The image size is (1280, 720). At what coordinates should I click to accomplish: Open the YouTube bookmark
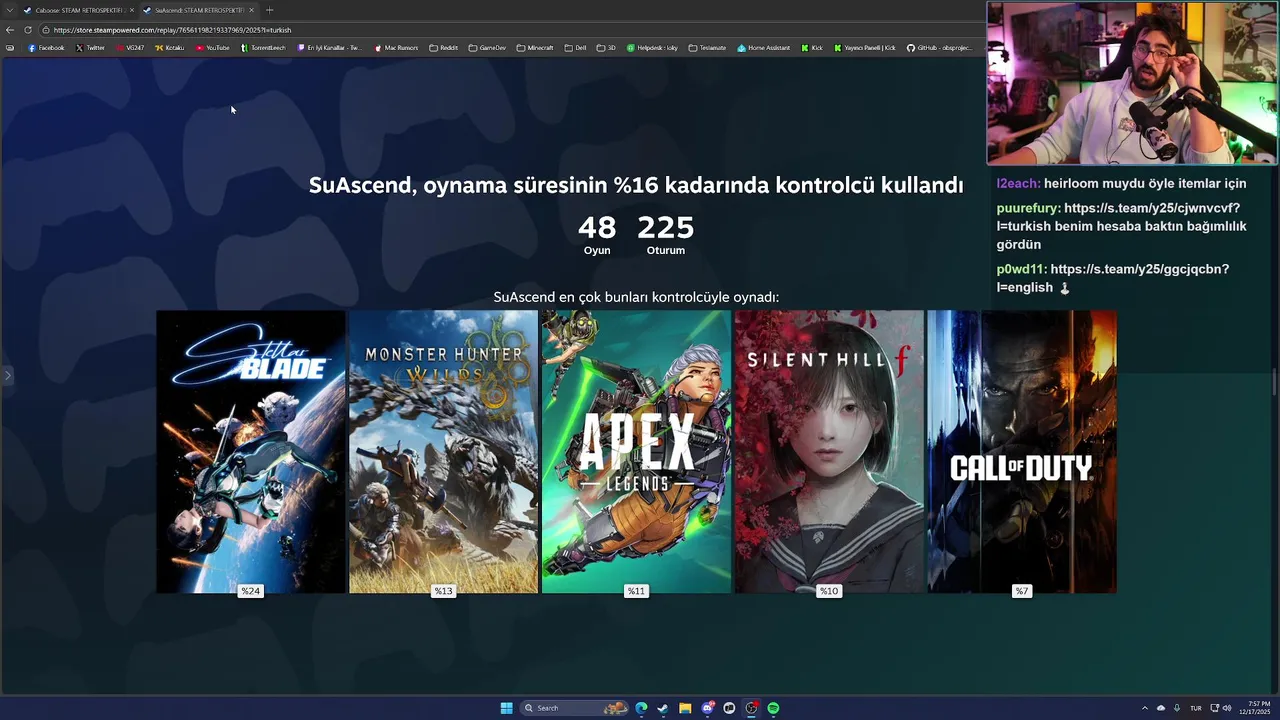point(213,48)
